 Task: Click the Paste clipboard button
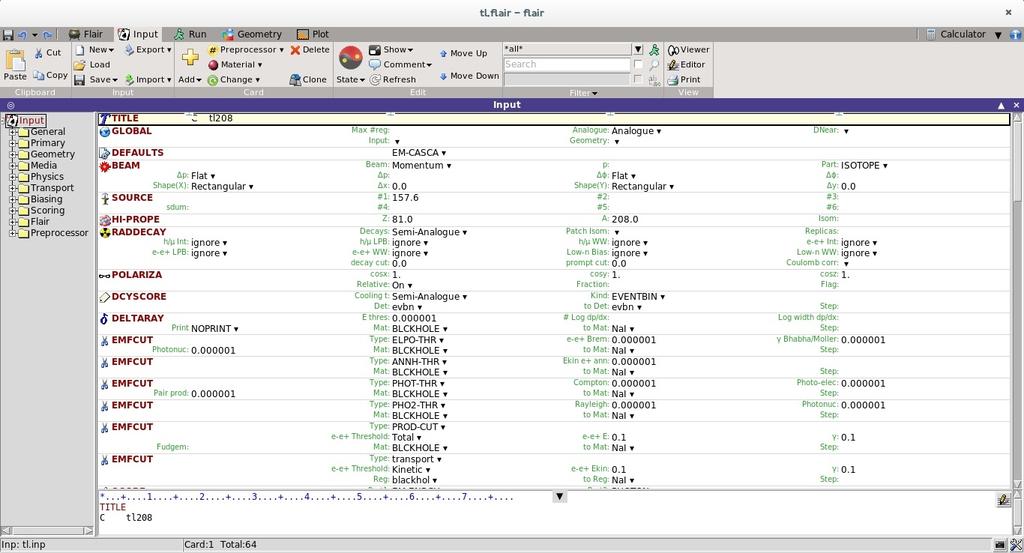coord(15,65)
